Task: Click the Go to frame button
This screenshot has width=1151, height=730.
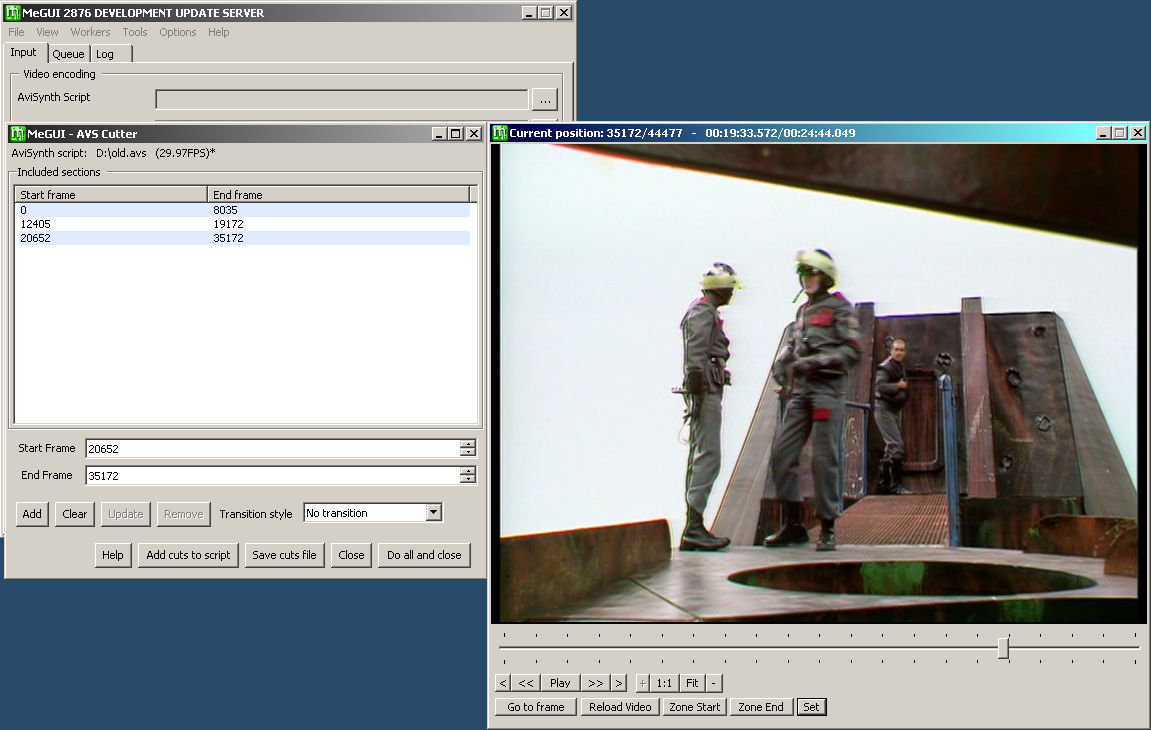Action: pyautogui.click(x=536, y=707)
